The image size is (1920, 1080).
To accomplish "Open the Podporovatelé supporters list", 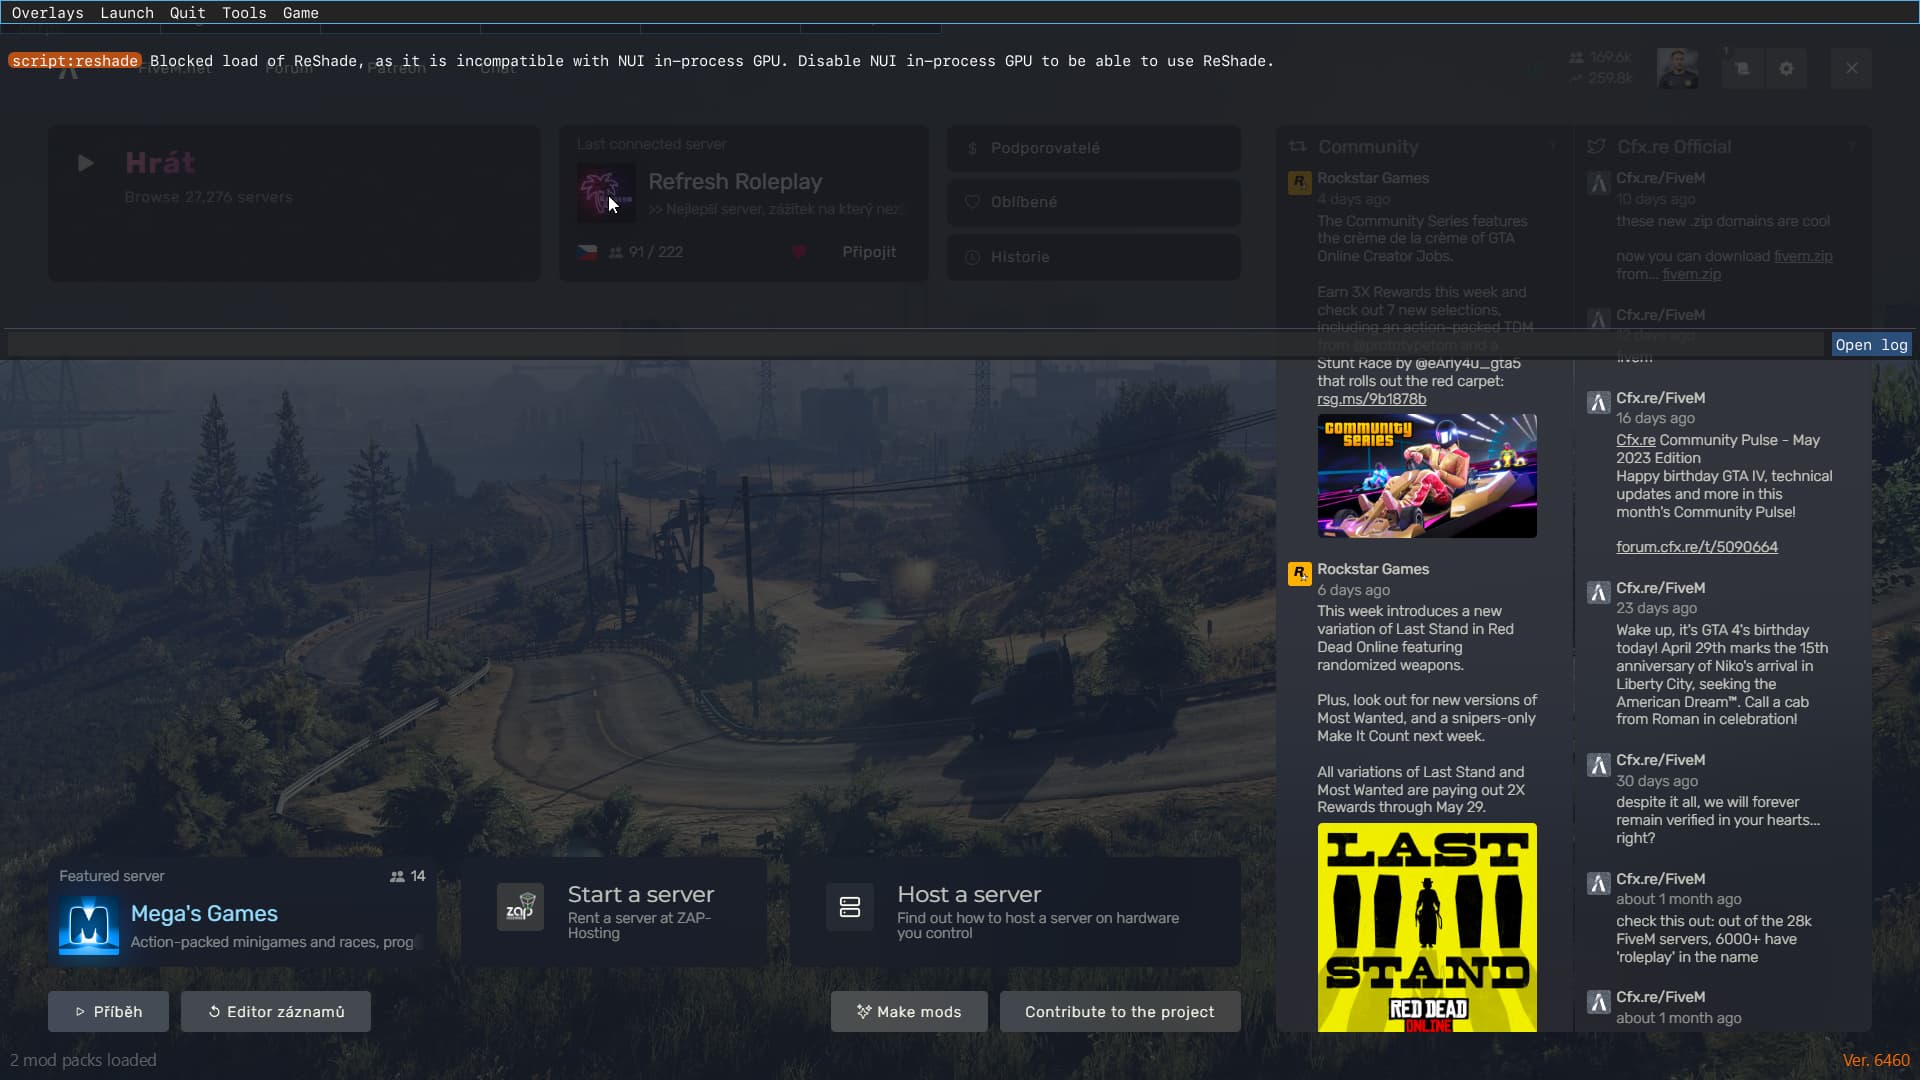I will (1094, 148).
